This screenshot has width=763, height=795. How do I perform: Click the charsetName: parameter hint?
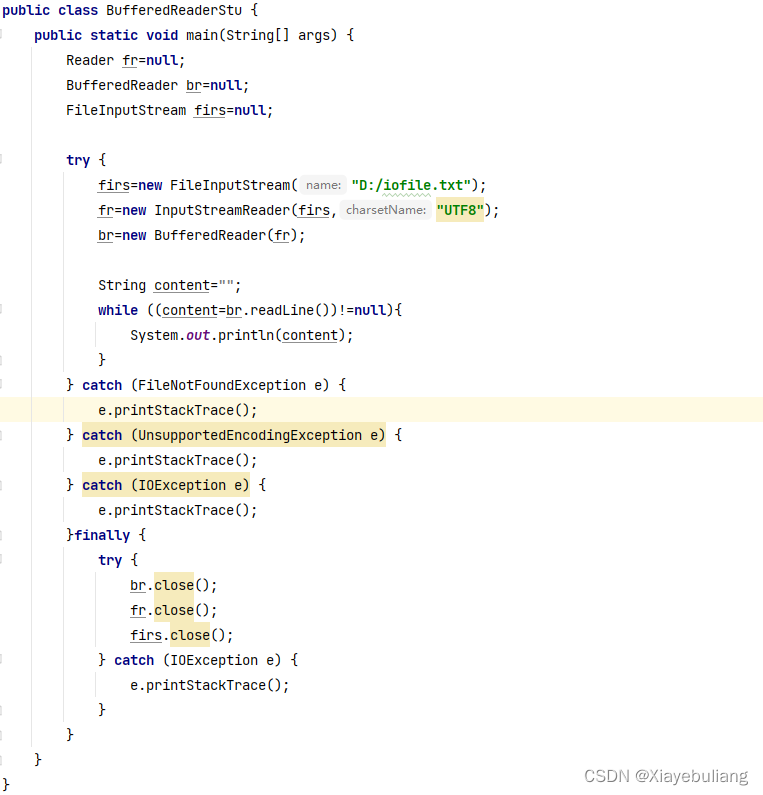(x=386, y=210)
